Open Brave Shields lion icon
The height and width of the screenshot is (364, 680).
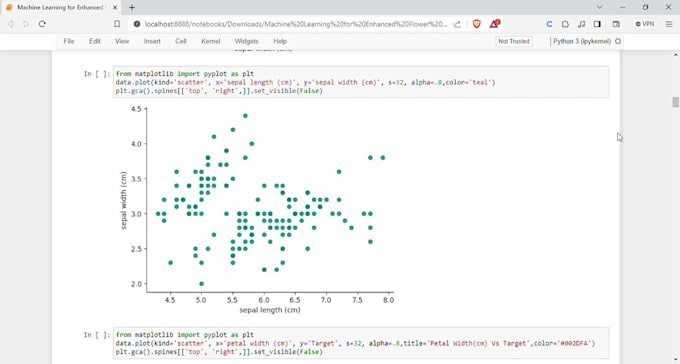(x=477, y=24)
